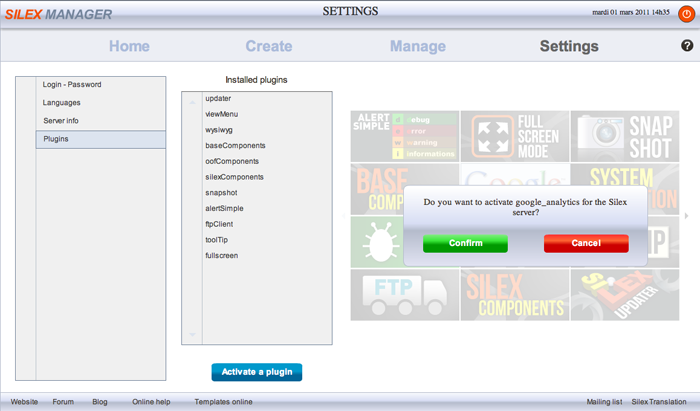Select snapshot in installed plugins
Screen dimensions: 700x411
pyautogui.click(x=221, y=193)
